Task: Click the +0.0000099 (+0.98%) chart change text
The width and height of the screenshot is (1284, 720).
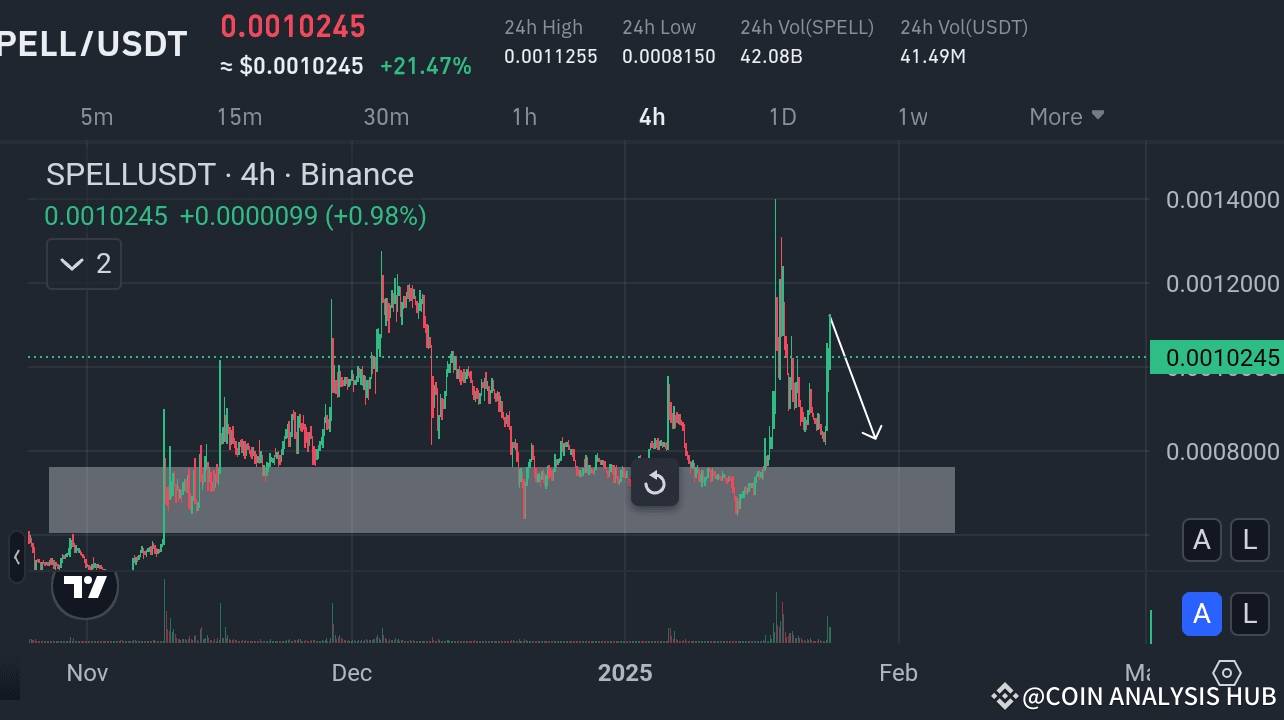Action: tap(303, 216)
